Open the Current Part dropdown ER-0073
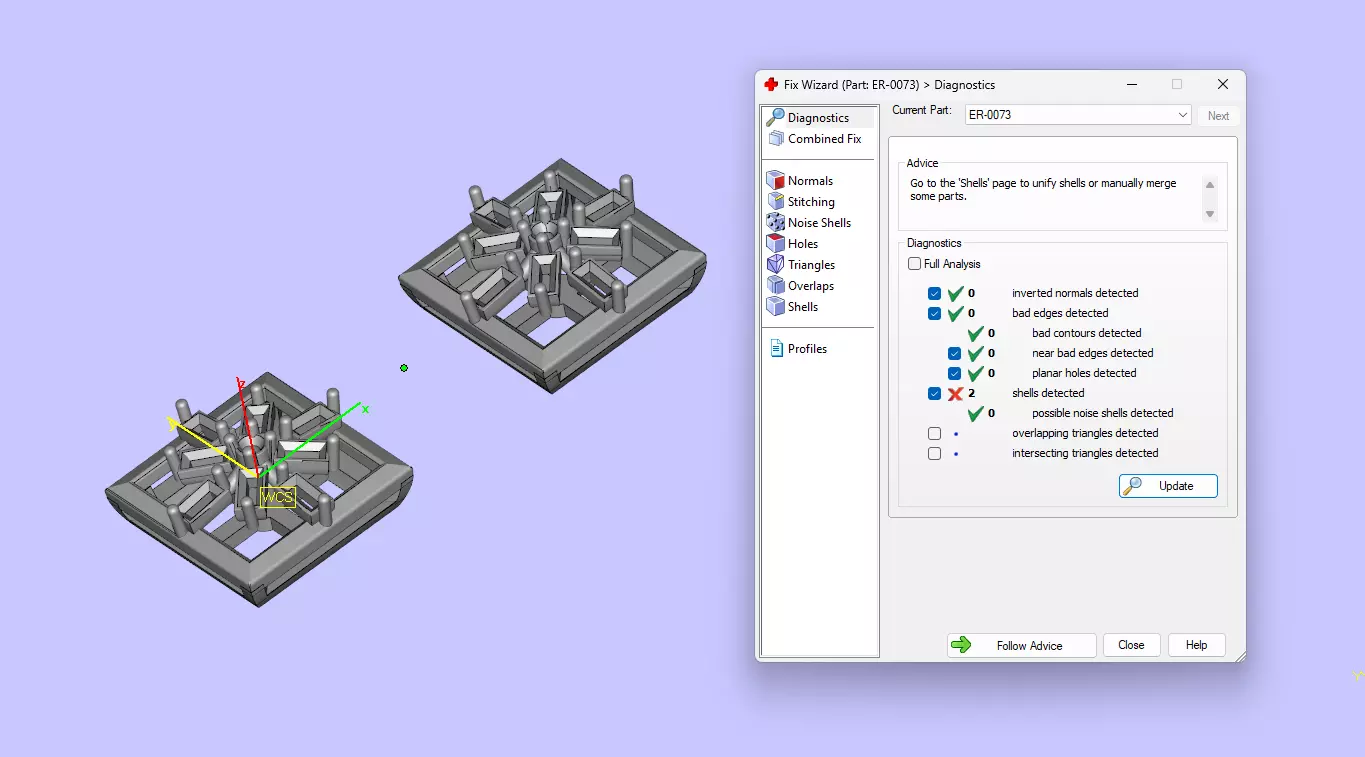The image size is (1365, 757). [1078, 115]
